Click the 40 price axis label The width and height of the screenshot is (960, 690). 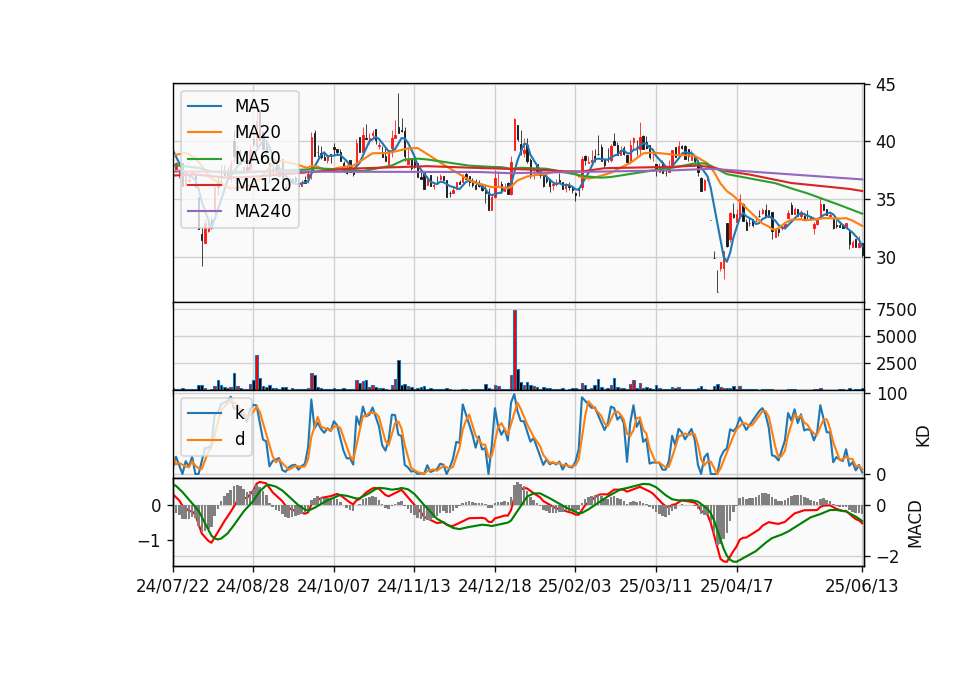click(885, 142)
